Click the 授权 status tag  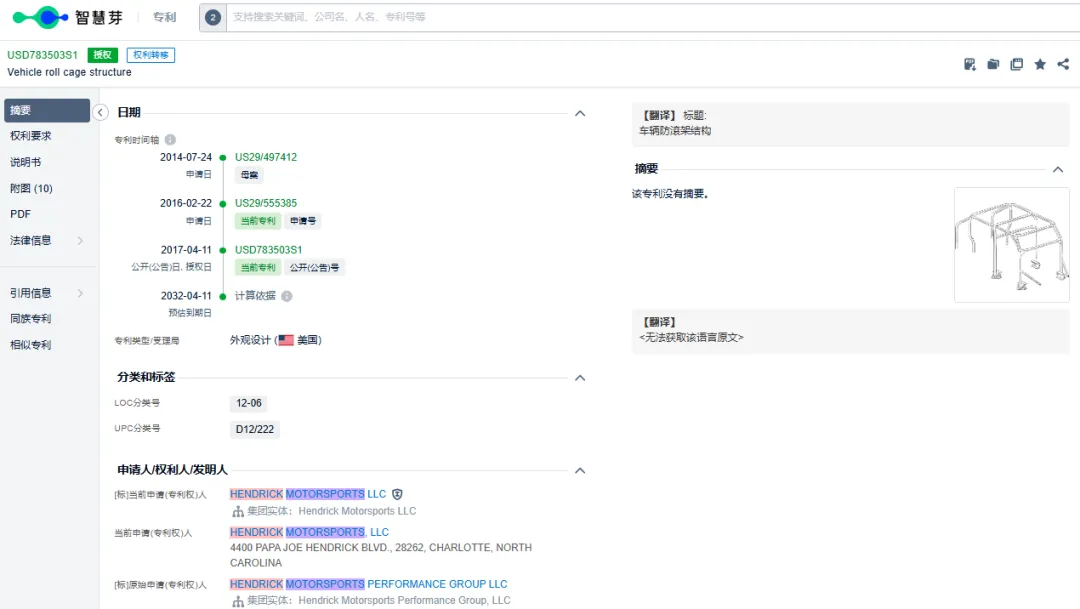click(103, 55)
